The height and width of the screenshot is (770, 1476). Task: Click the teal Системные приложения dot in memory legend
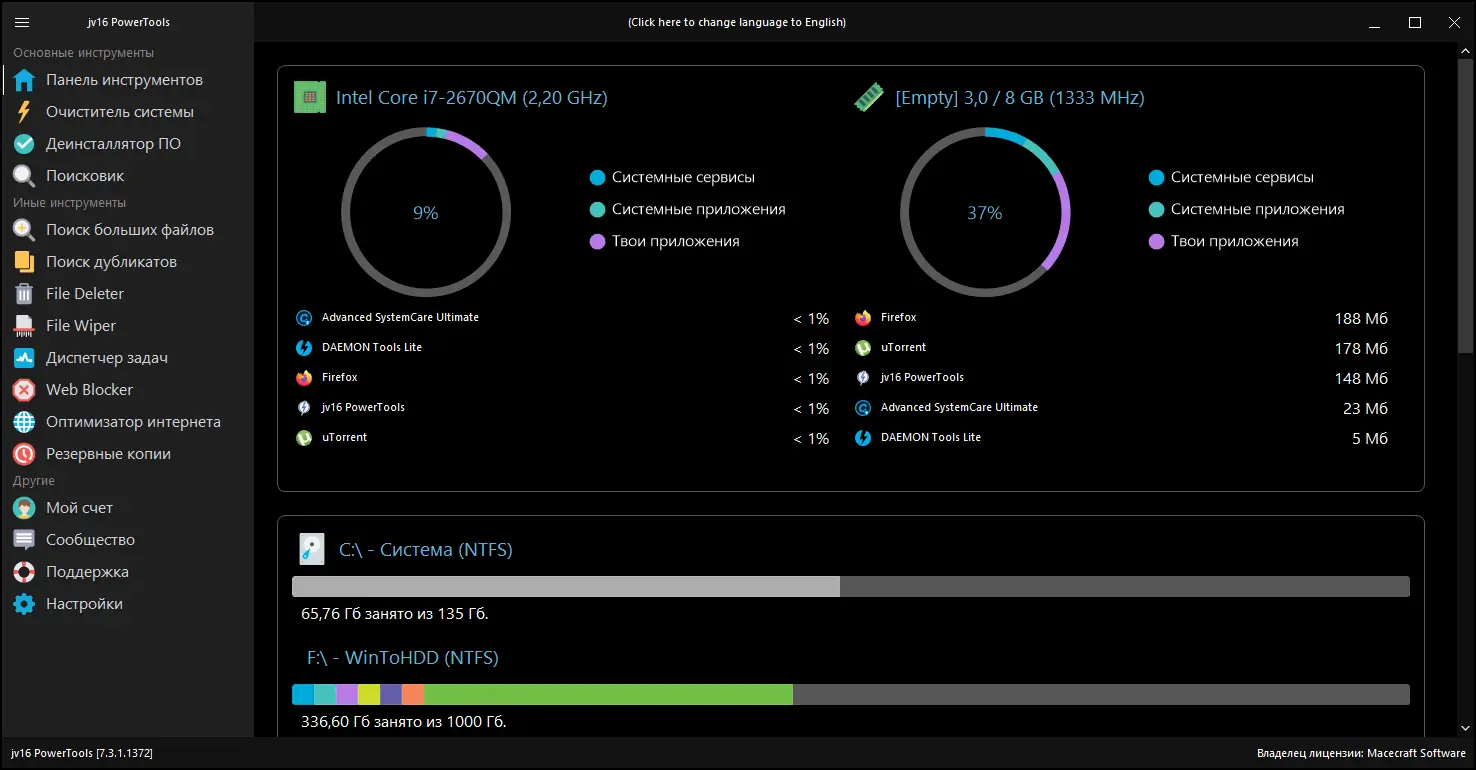click(x=1157, y=210)
